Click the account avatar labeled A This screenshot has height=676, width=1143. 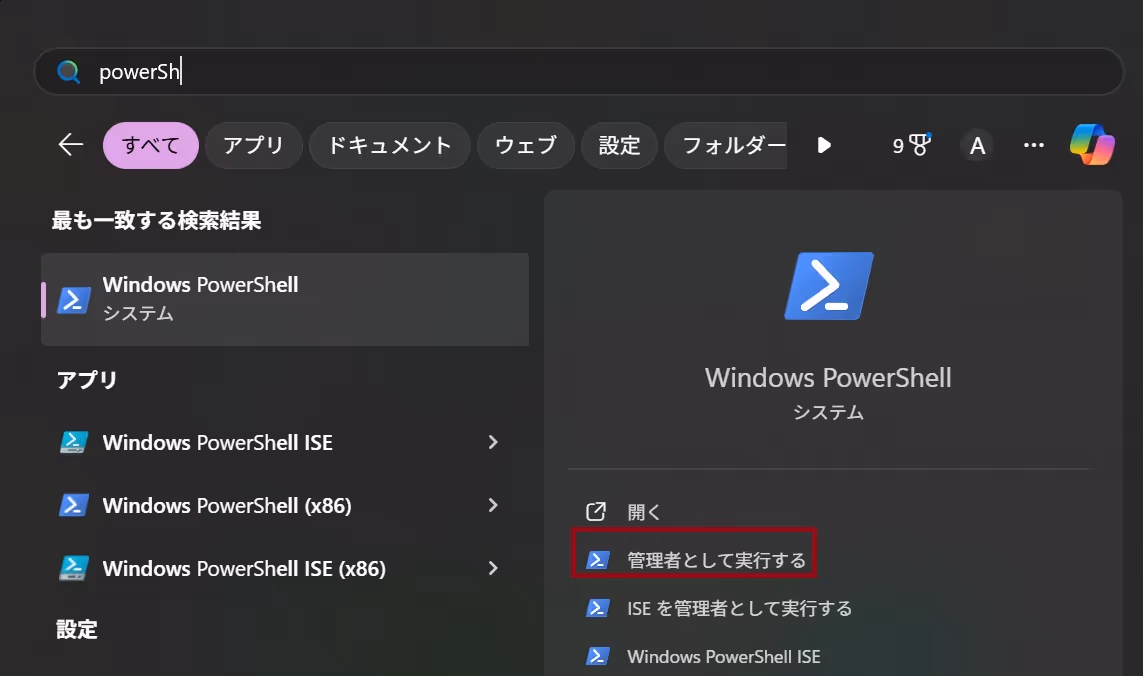pos(978,145)
